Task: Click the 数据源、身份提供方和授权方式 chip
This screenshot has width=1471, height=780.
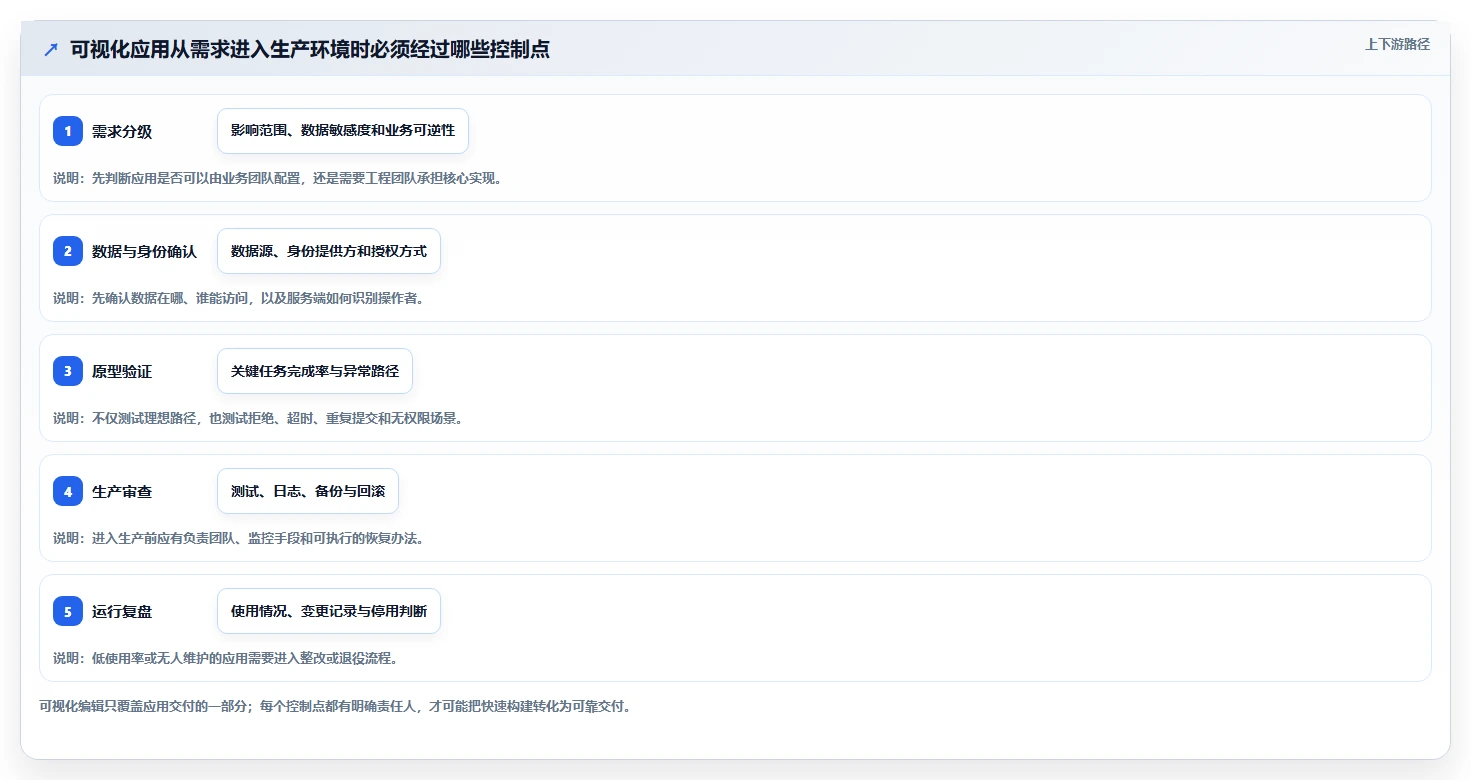Action: click(x=329, y=251)
